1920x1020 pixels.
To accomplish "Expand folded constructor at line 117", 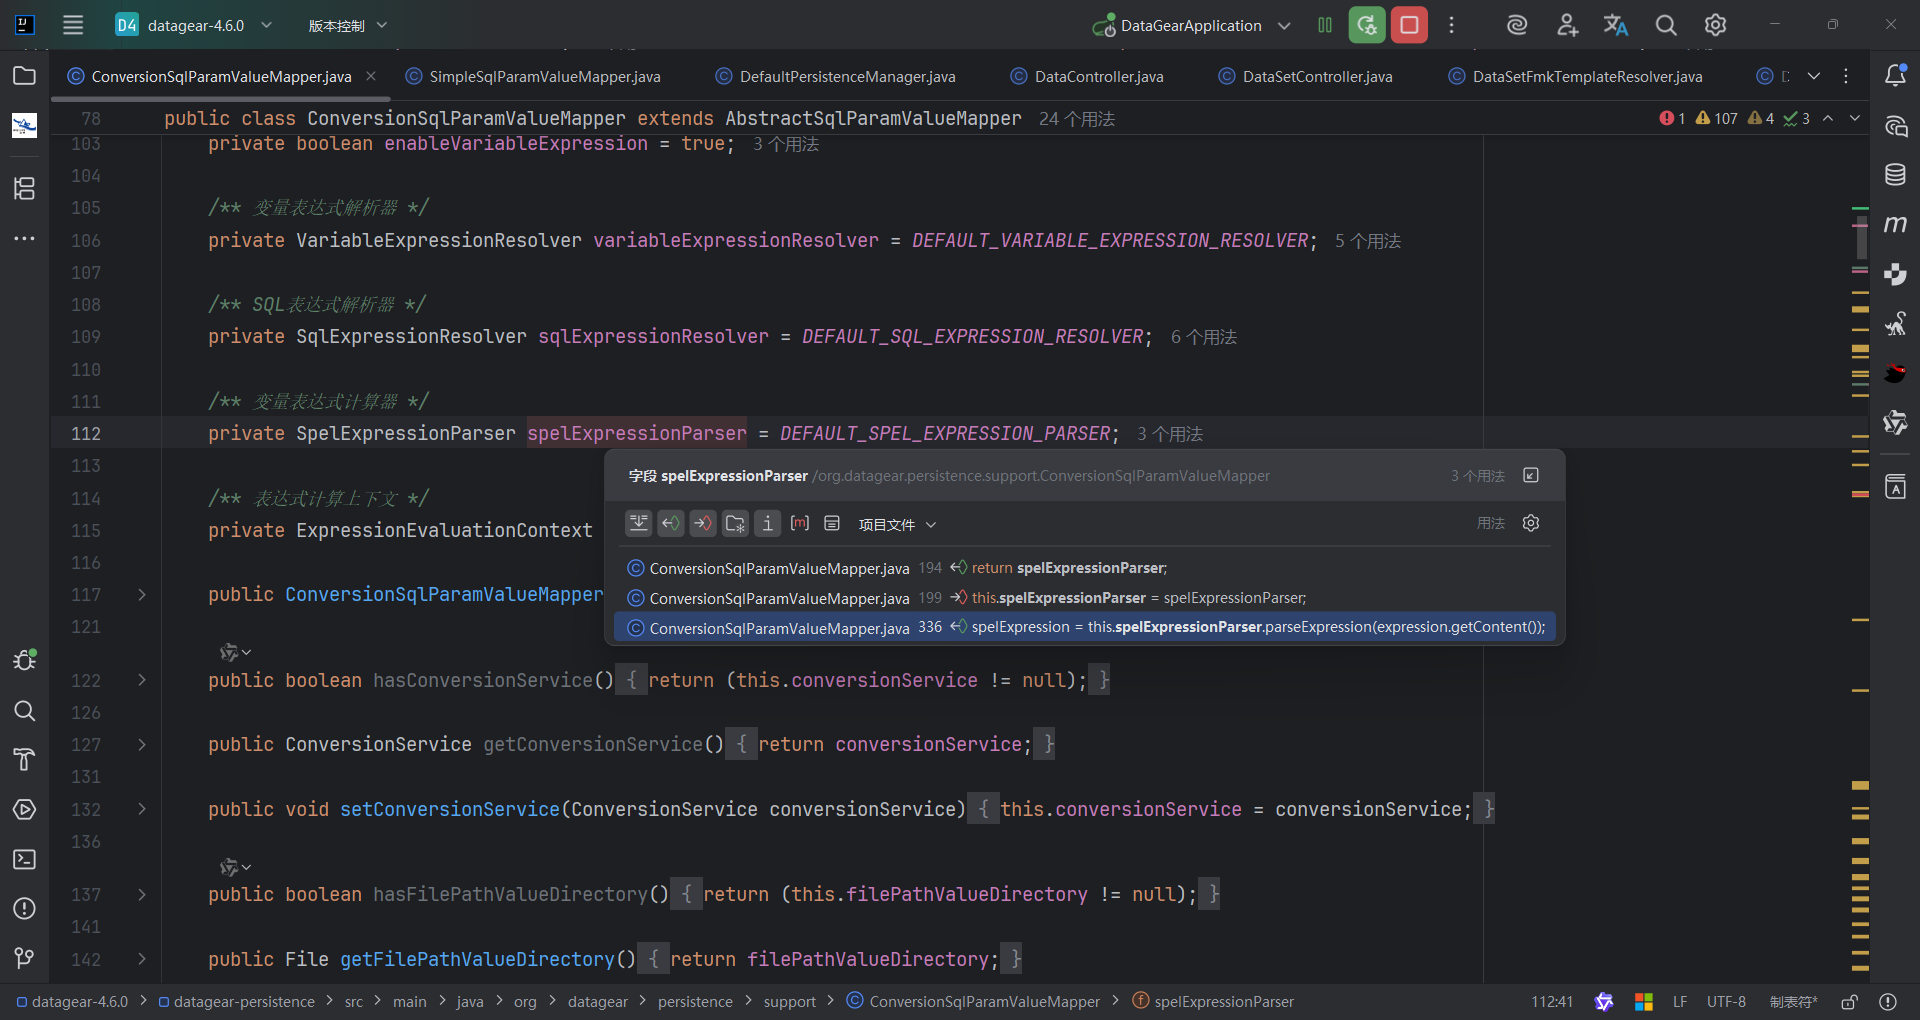I will click(142, 595).
